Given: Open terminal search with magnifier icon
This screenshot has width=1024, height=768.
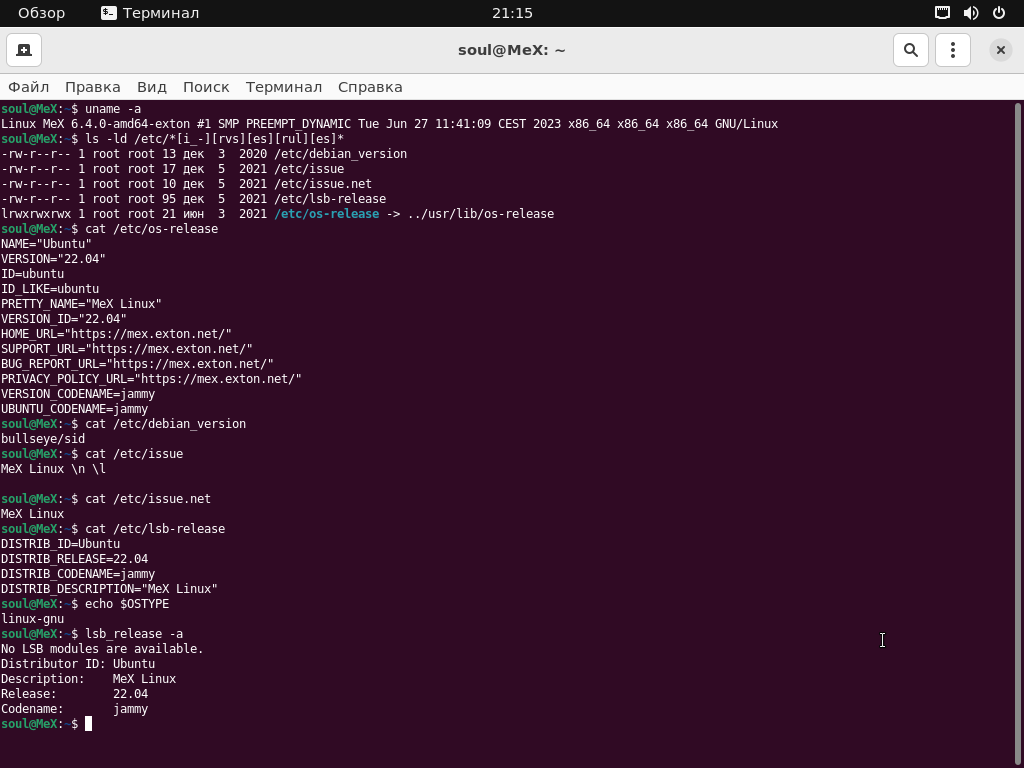Looking at the screenshot, I should click(x=910, y=50).
